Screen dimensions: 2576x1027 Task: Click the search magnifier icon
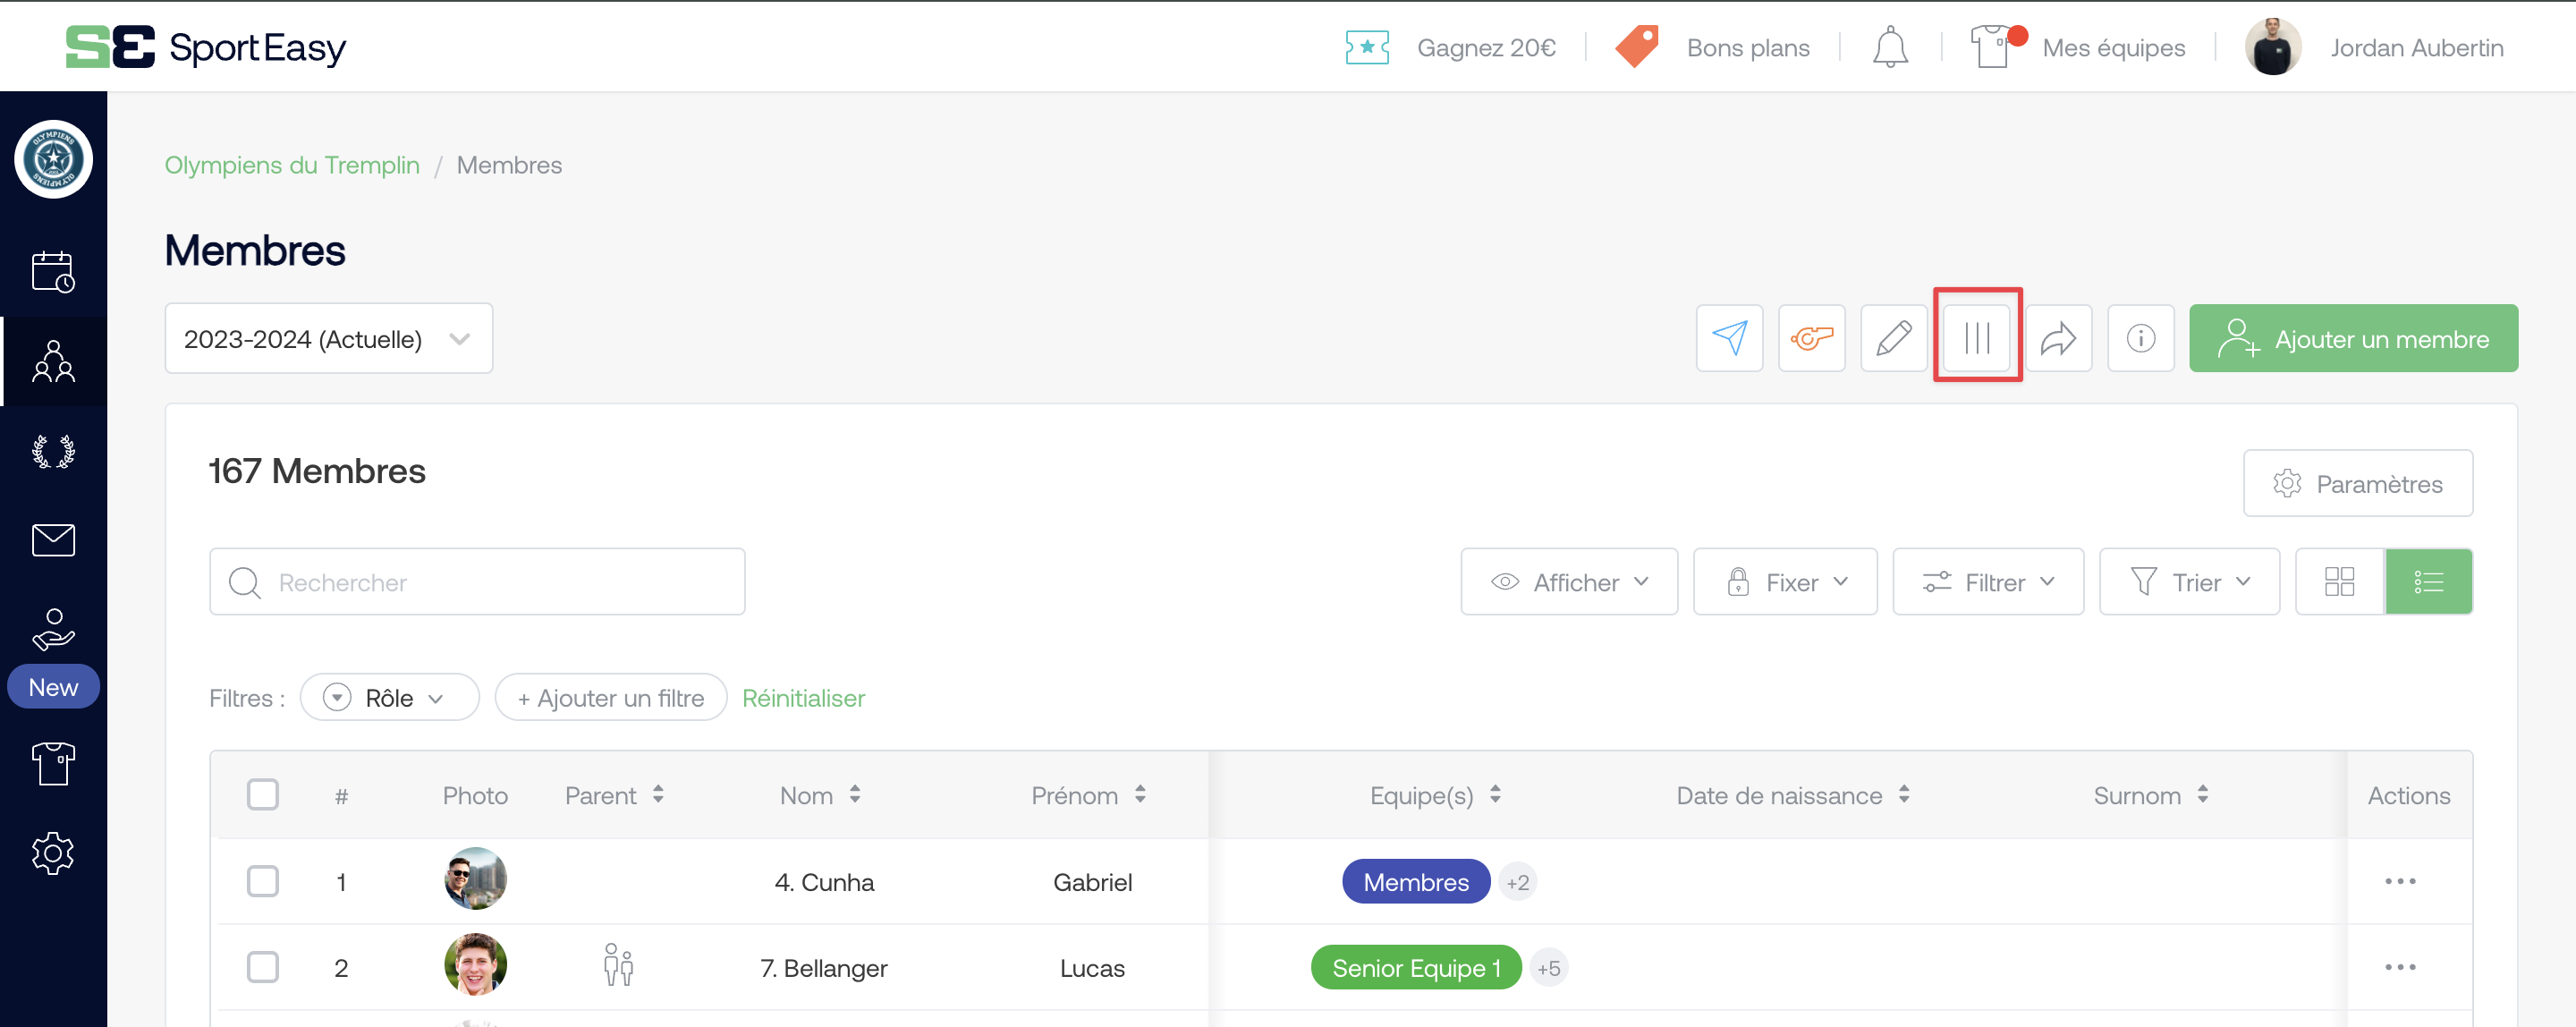click(244, 582)
